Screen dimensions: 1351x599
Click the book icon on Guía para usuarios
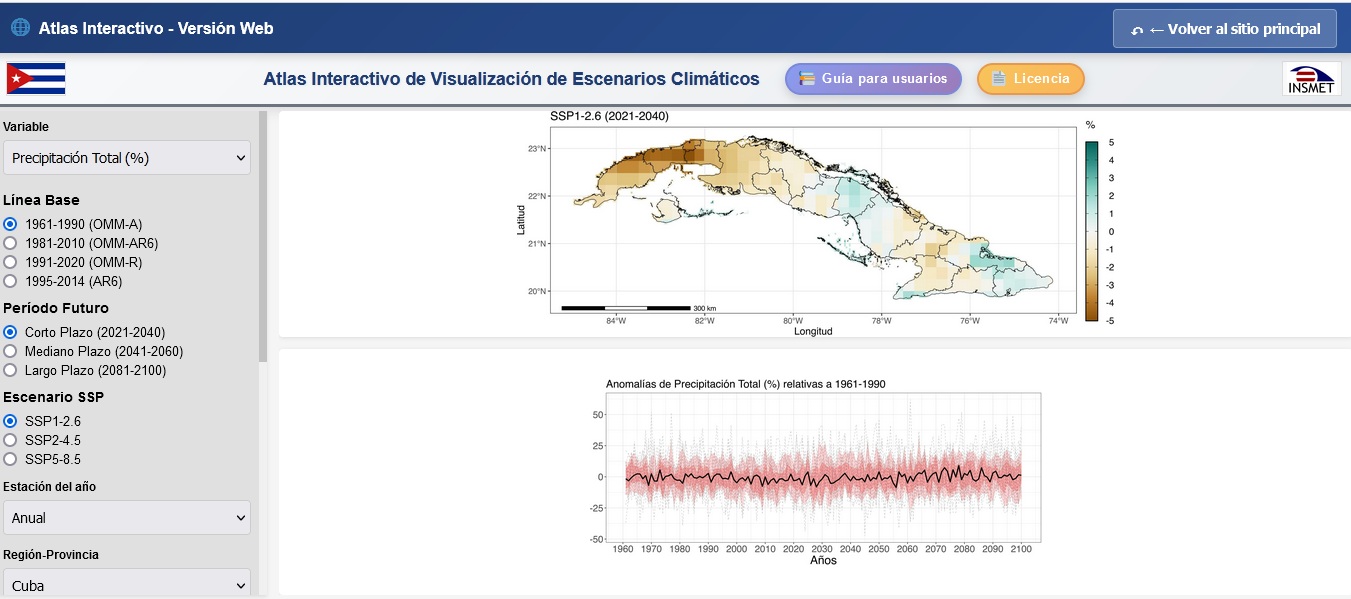pos(806,78)
